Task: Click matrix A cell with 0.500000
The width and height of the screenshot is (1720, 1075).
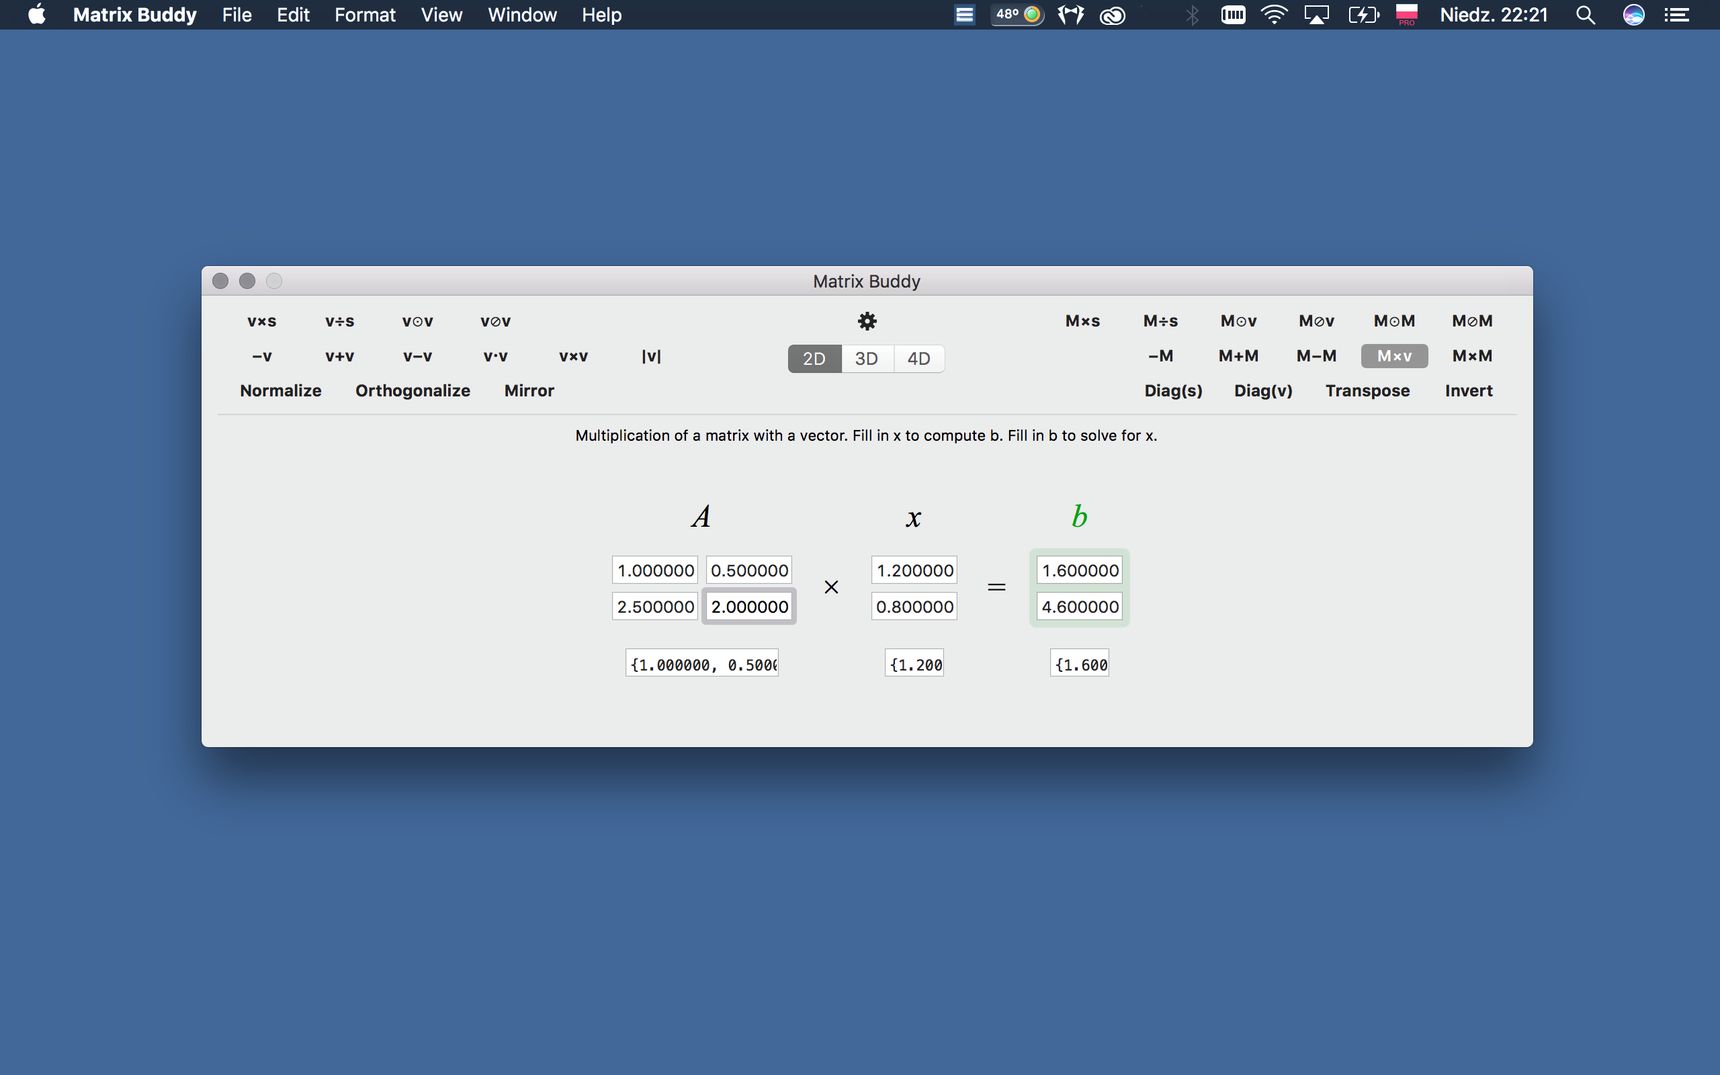Action: point(749,570)
